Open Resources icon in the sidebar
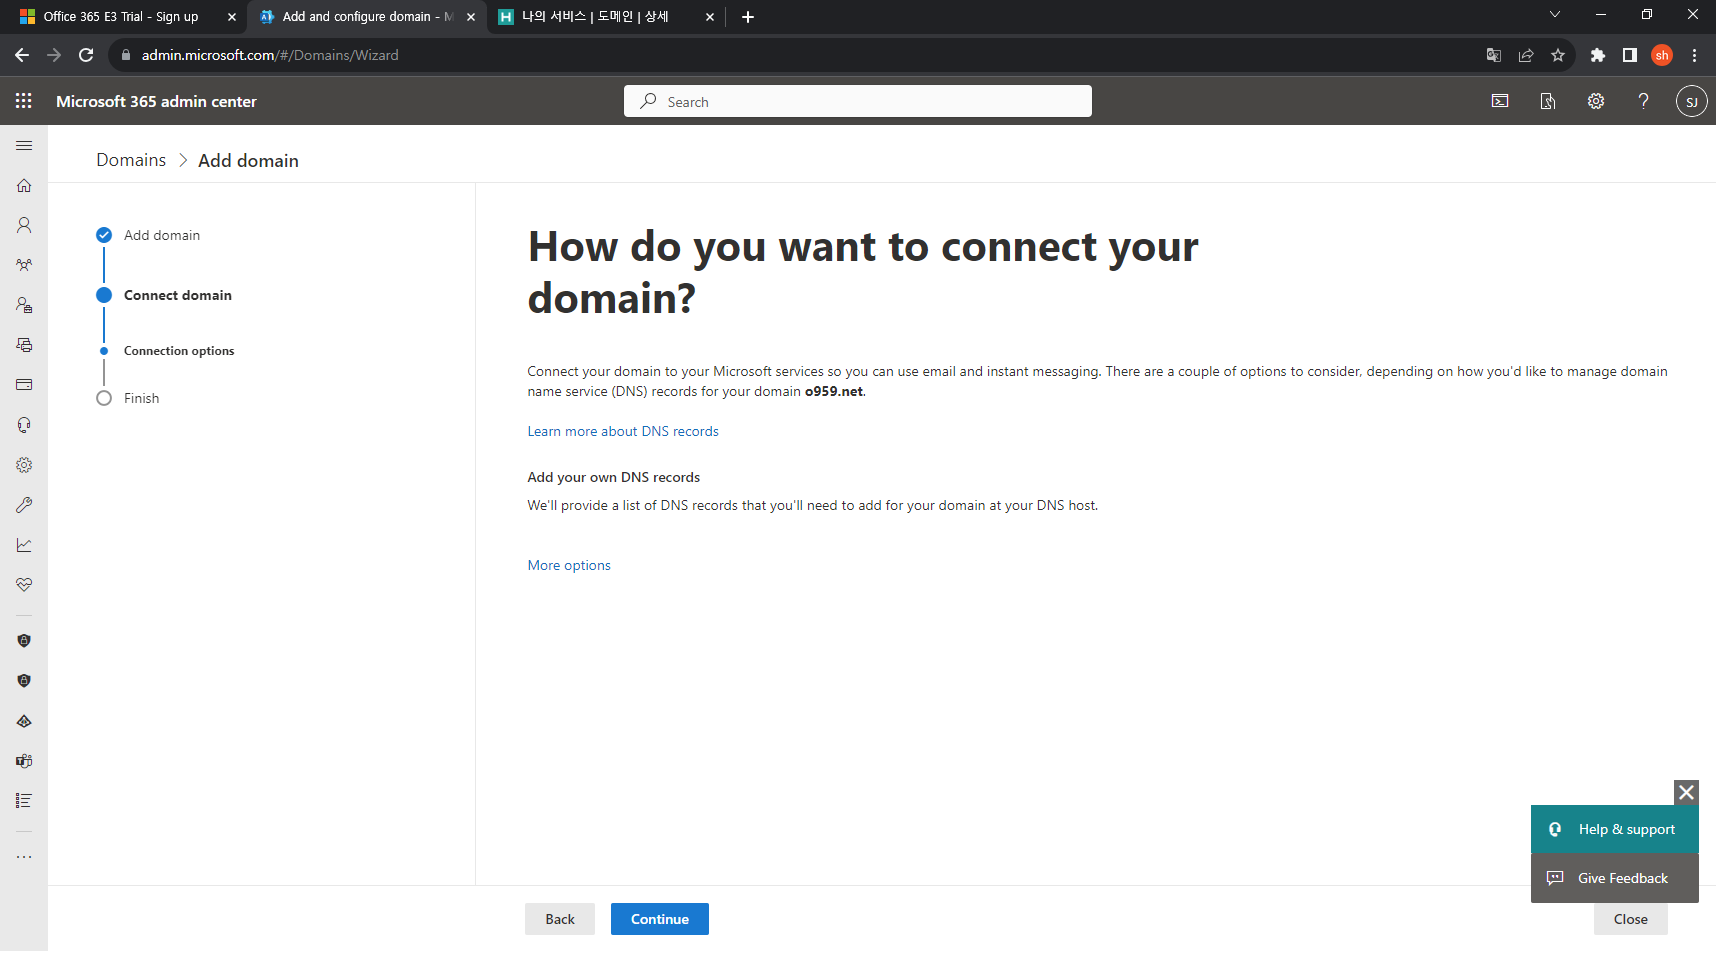Viewport: 1716px width, 953px height. (24, 346)
